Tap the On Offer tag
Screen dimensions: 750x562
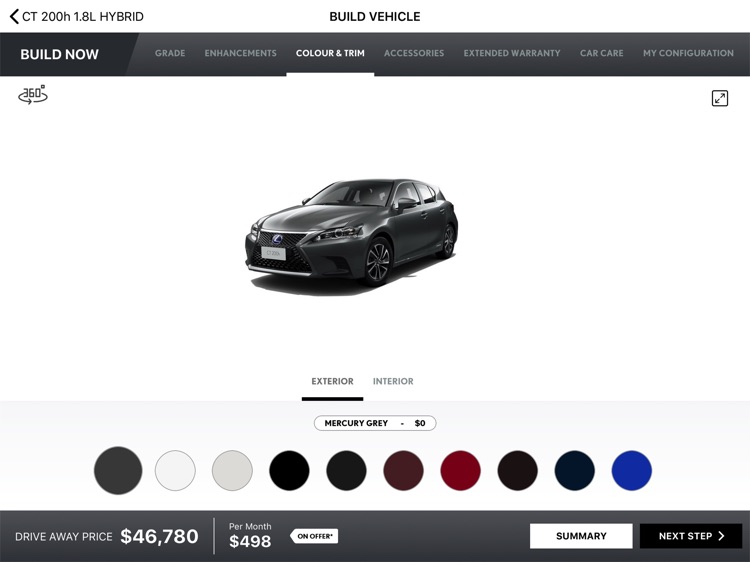click(314, 536)
